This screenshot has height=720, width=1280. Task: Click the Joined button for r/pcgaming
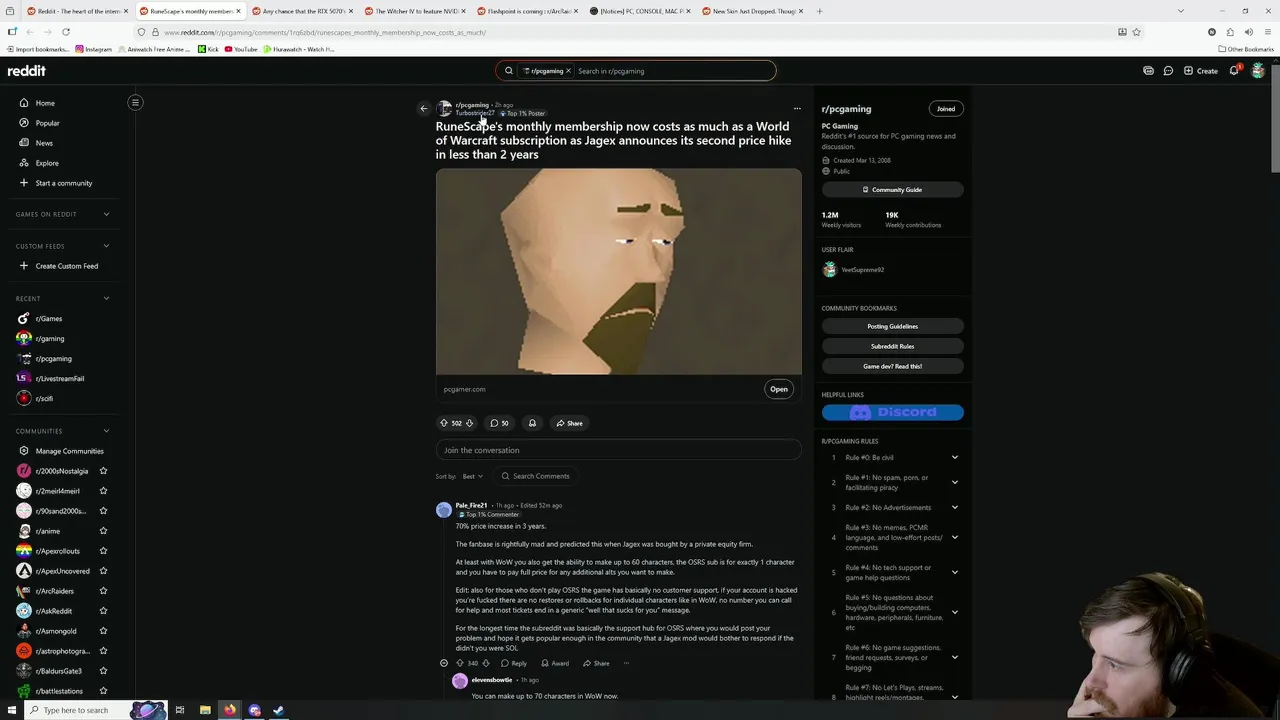946,108
